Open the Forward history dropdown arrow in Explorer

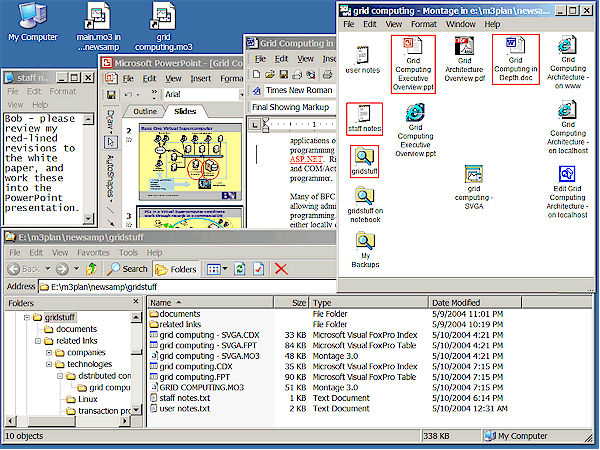coord(76,269)
